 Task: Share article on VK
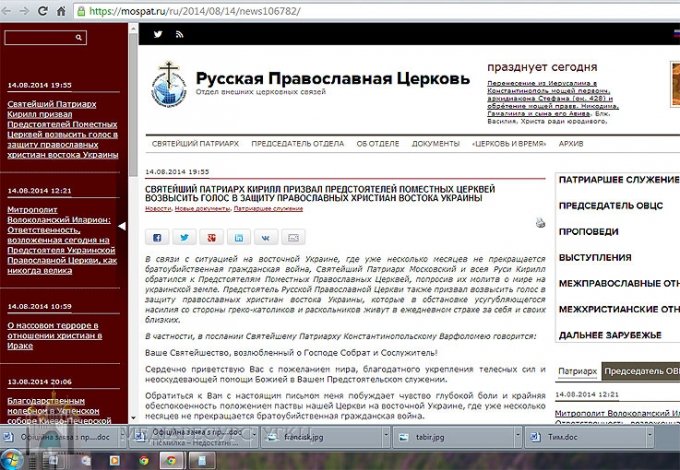[x=266, y=237]
